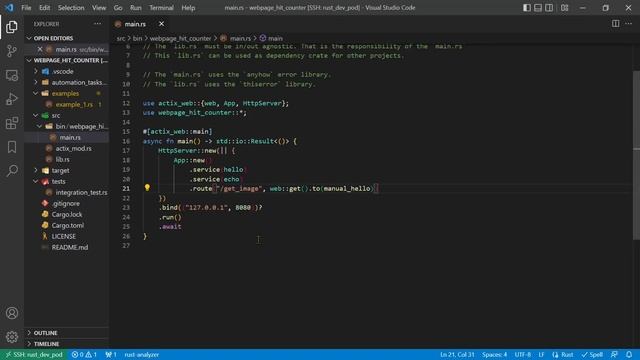Open the Manage gear settings icon
Screen dimensions: 640x360
tap(12, 337)
